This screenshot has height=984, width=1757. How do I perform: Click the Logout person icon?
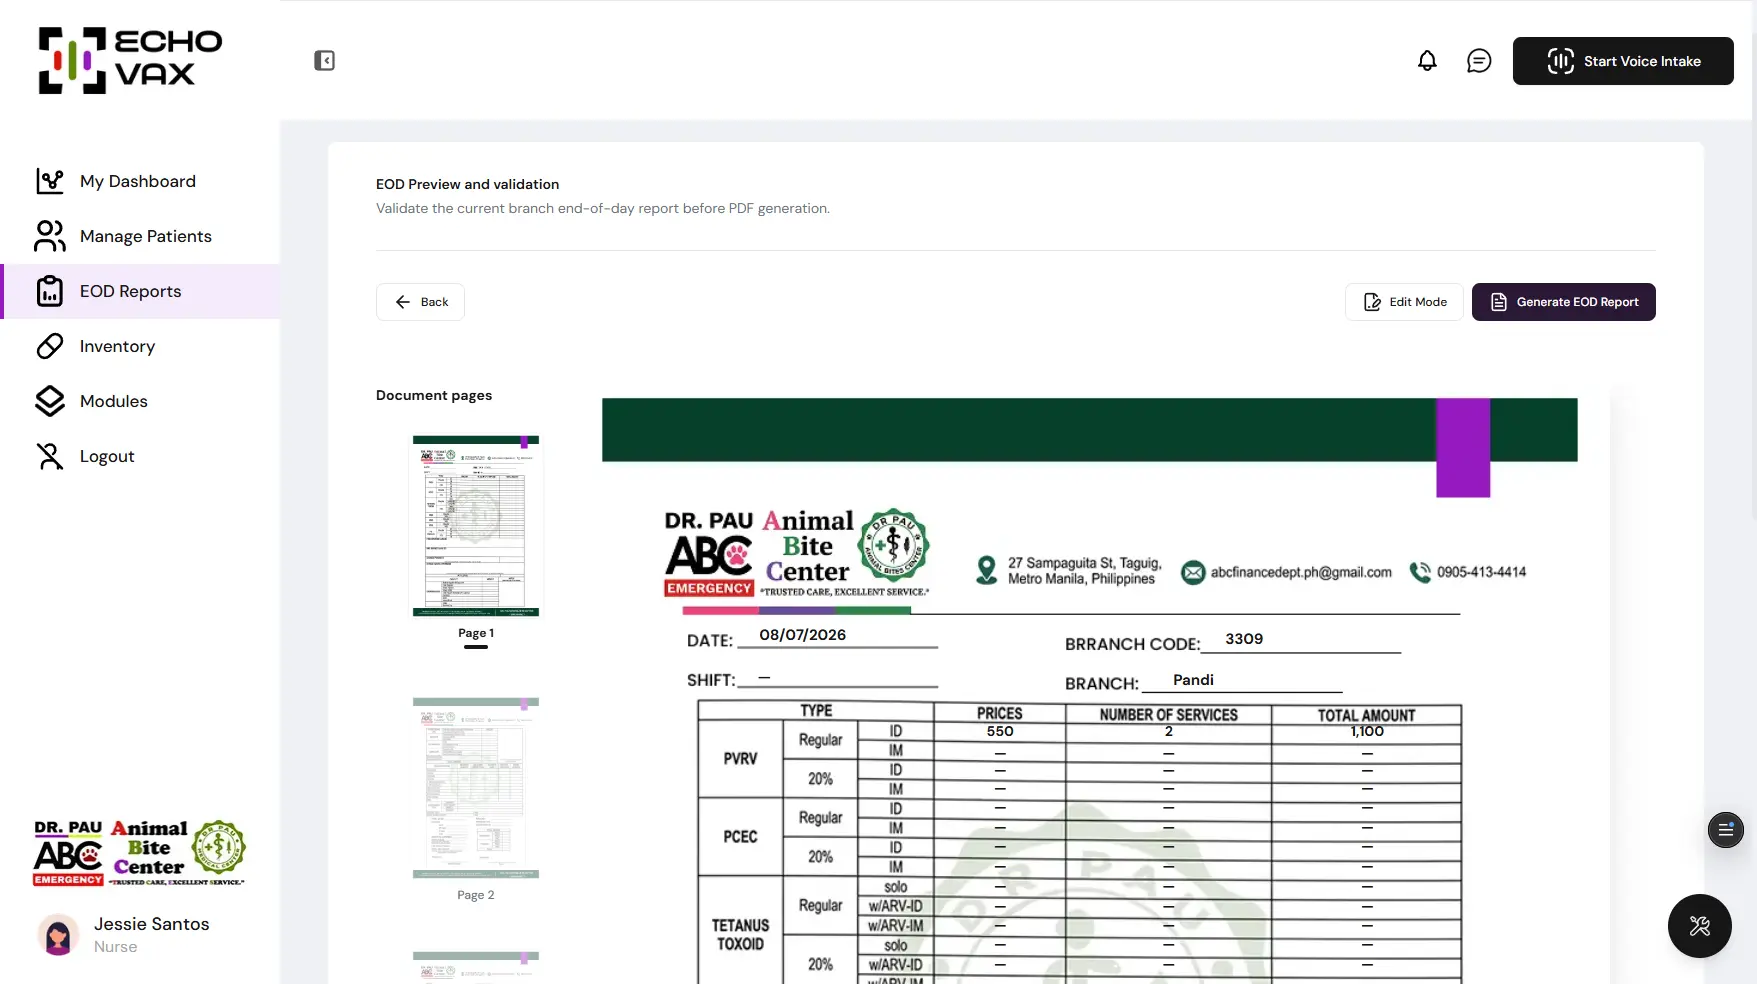click(x=50, y=456)
